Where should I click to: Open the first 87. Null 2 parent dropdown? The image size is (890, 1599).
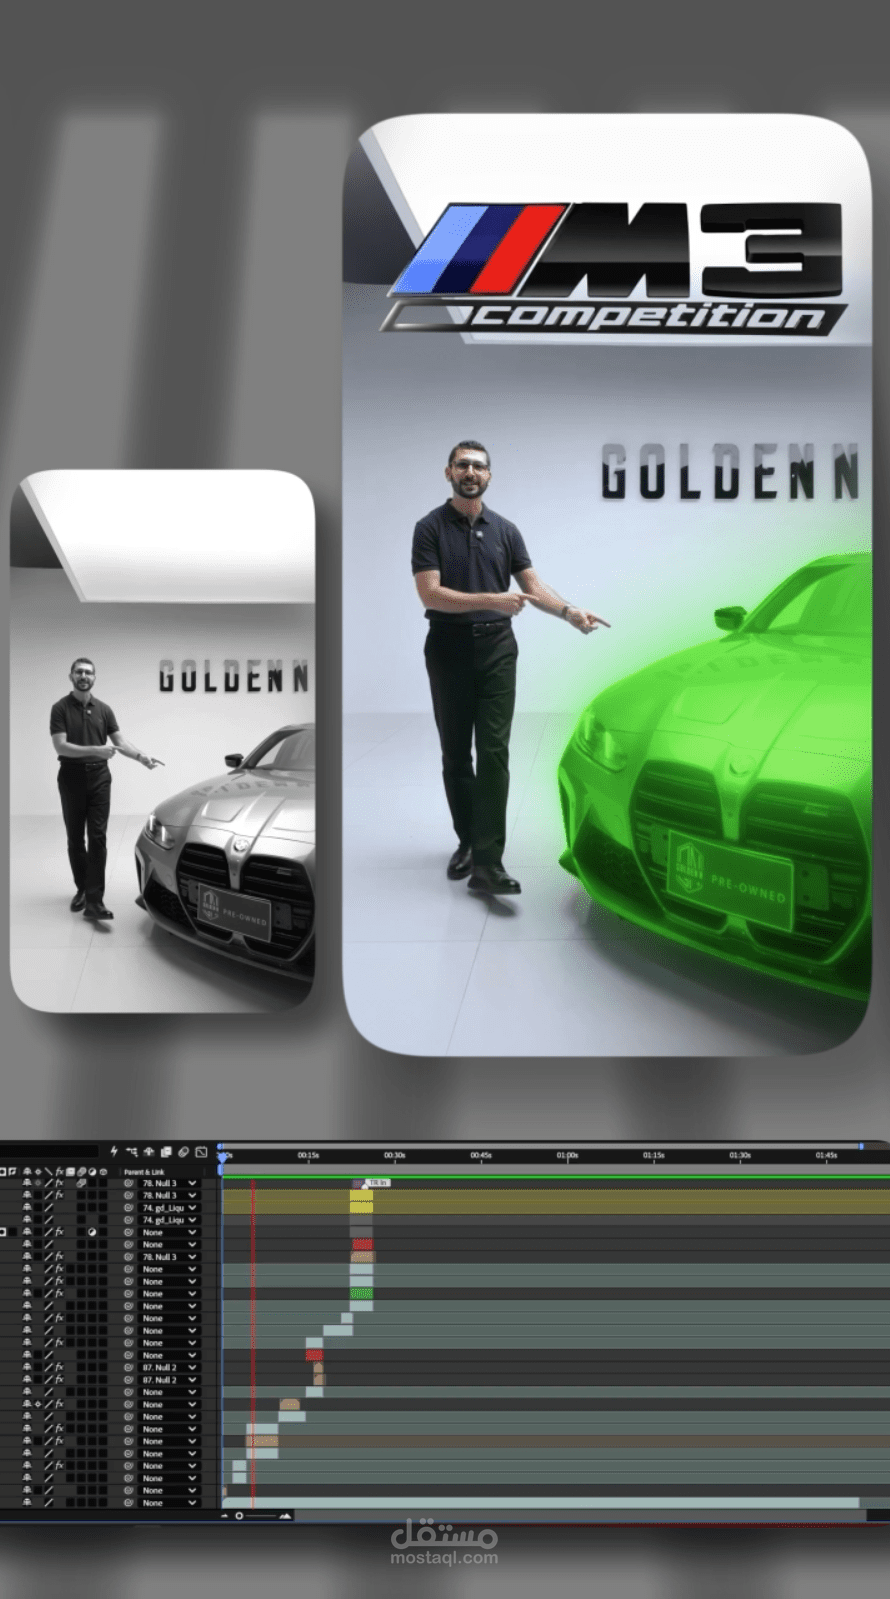tap(169, 1367)
